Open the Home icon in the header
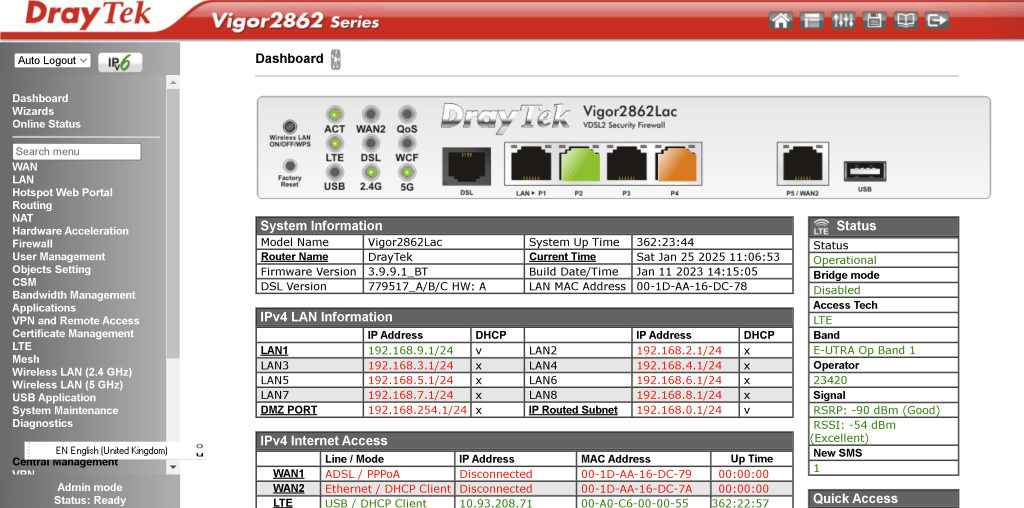 (779, 20)
